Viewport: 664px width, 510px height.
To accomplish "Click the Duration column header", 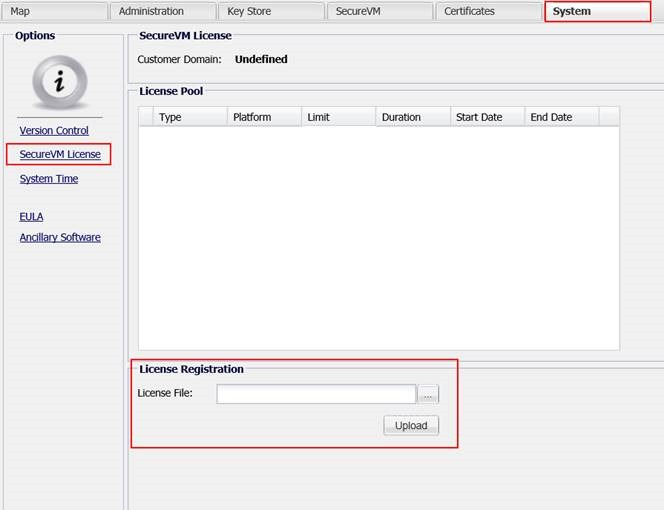I will [x=413, y=117].
